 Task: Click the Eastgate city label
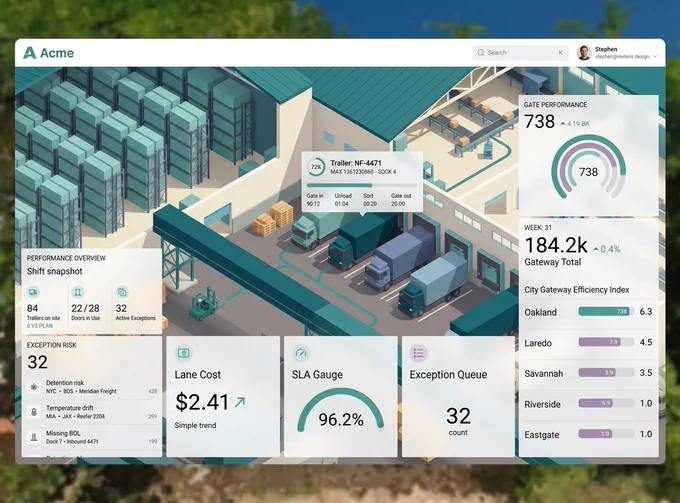[542, 434]
